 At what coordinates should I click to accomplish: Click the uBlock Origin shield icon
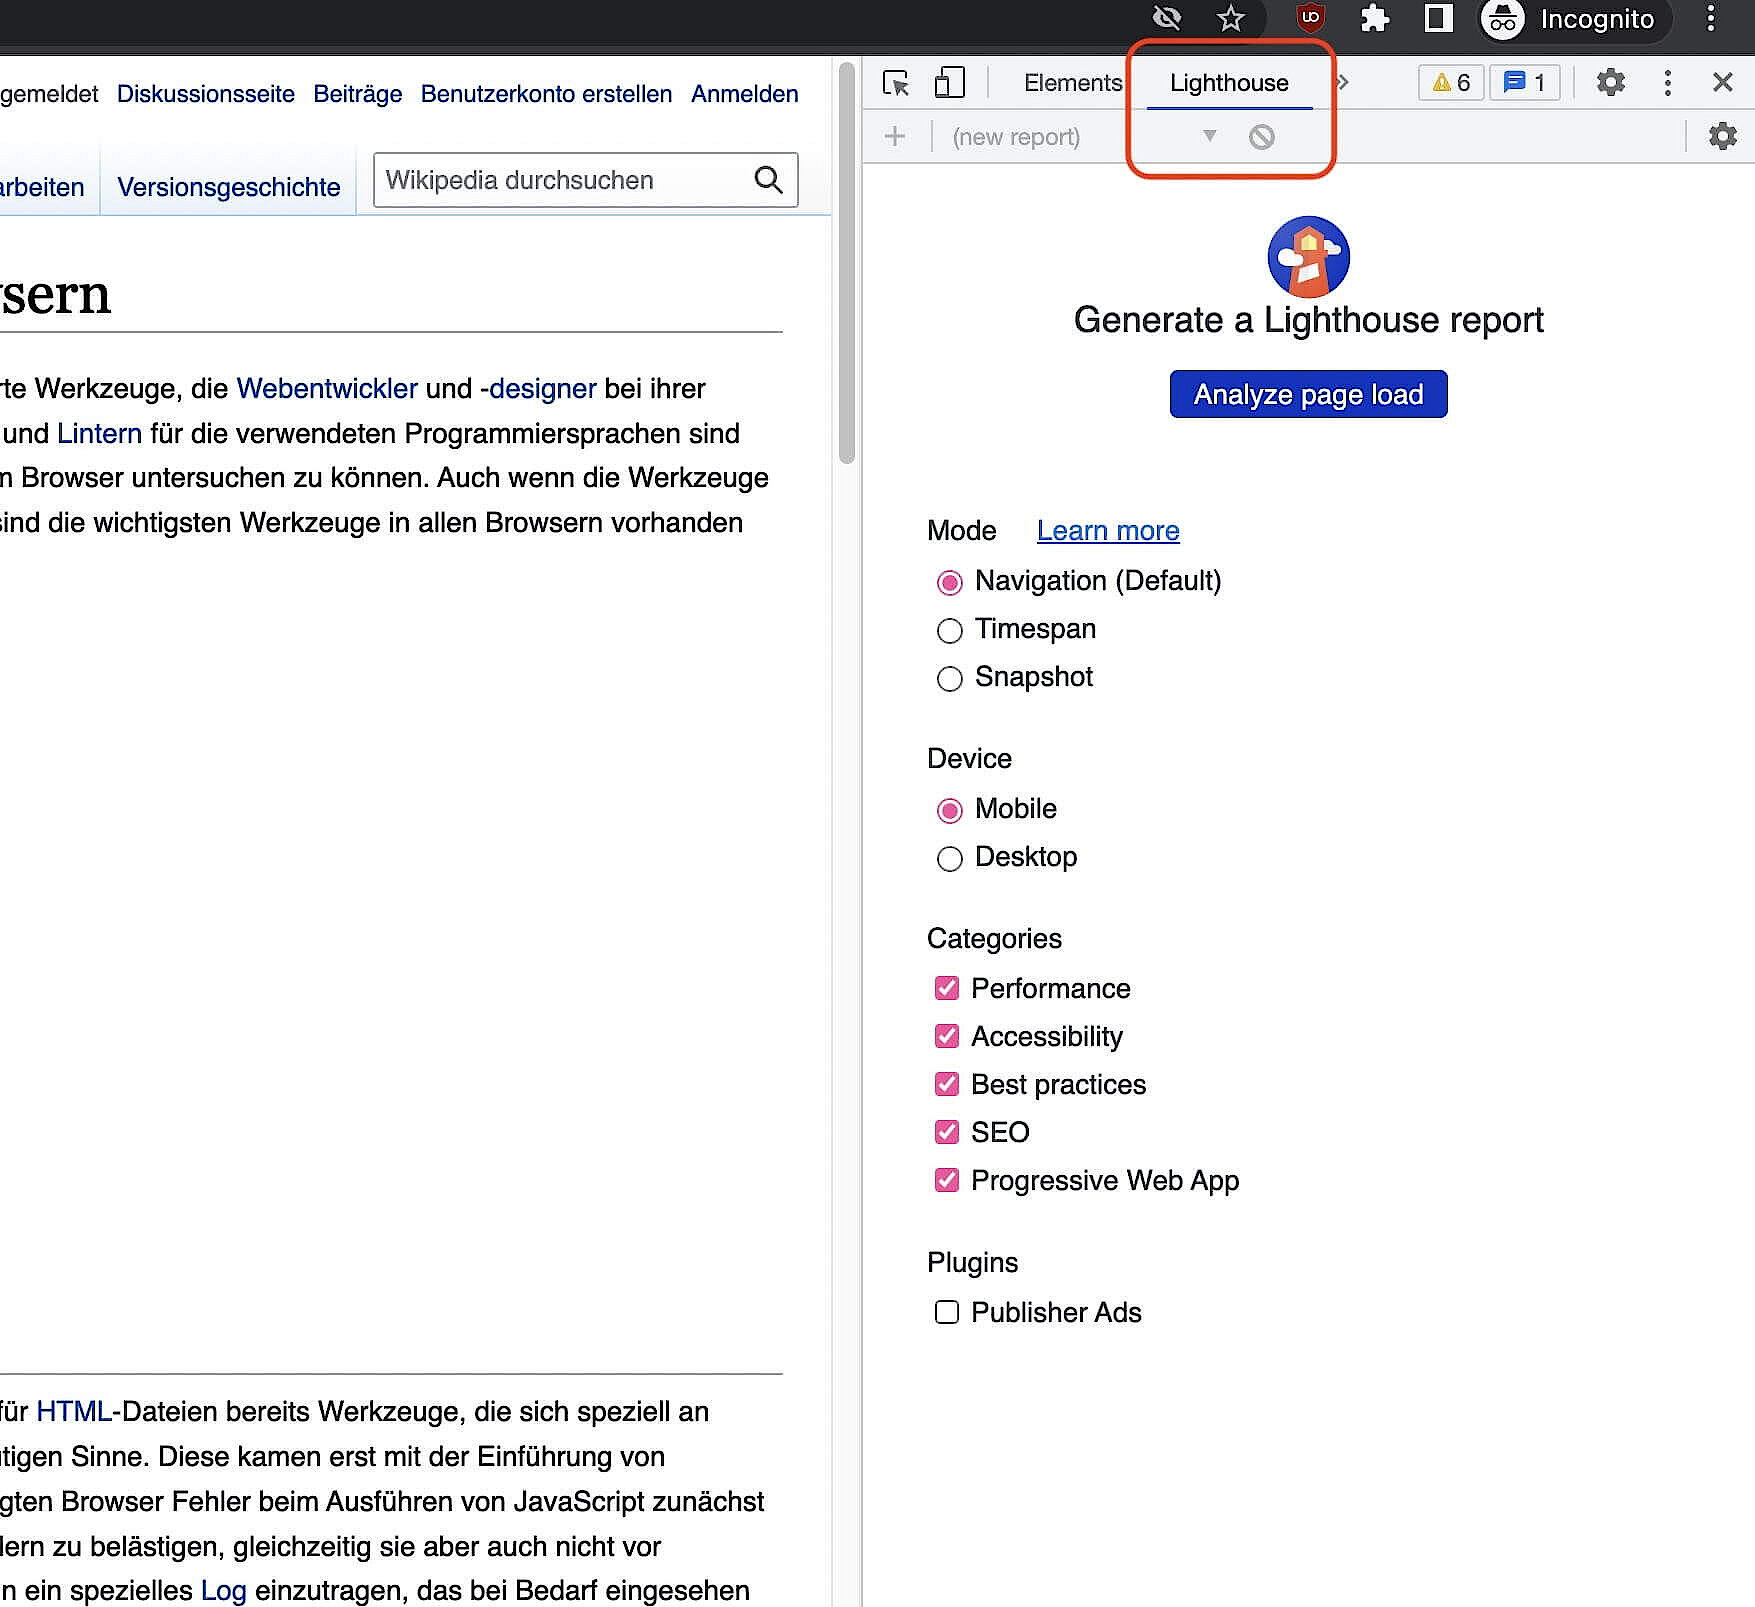[1310, 19]
